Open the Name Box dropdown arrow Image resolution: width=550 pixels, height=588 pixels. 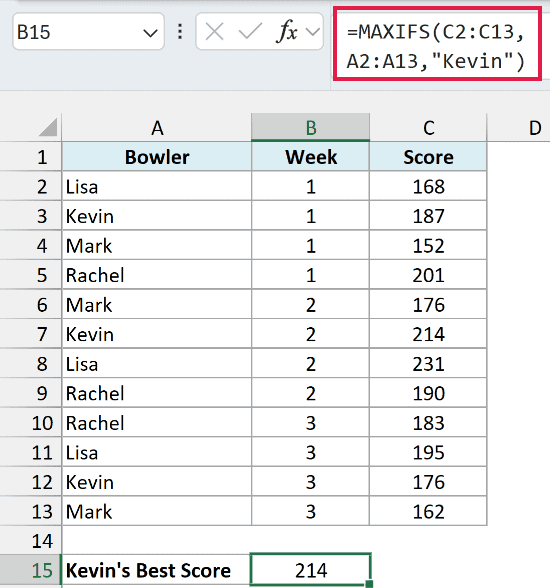(x=150, y=33)
